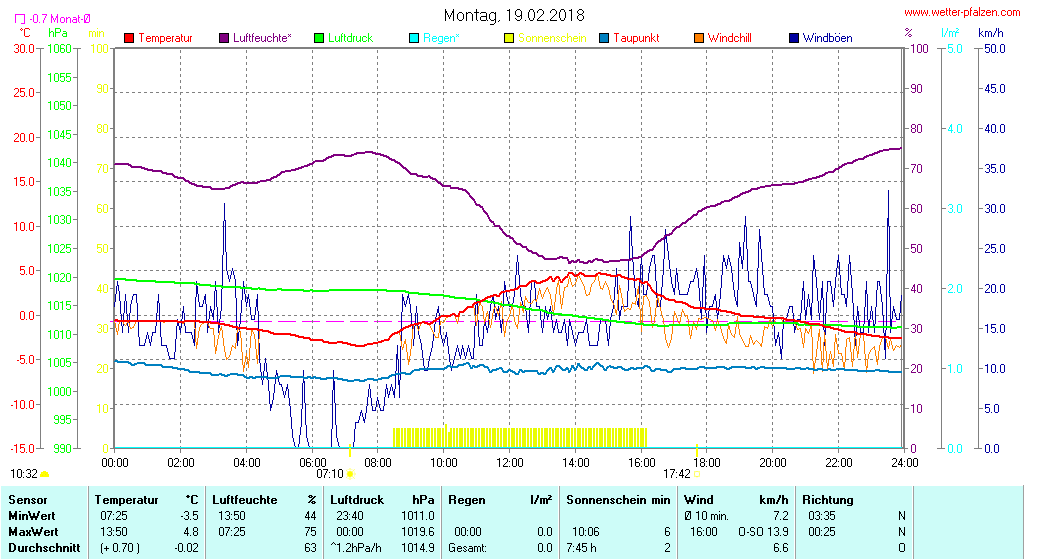The width and height of the screenshot is (1058, 559).
Task: Click the day length icon beside 10:32
Action: (x=45, y=475)
